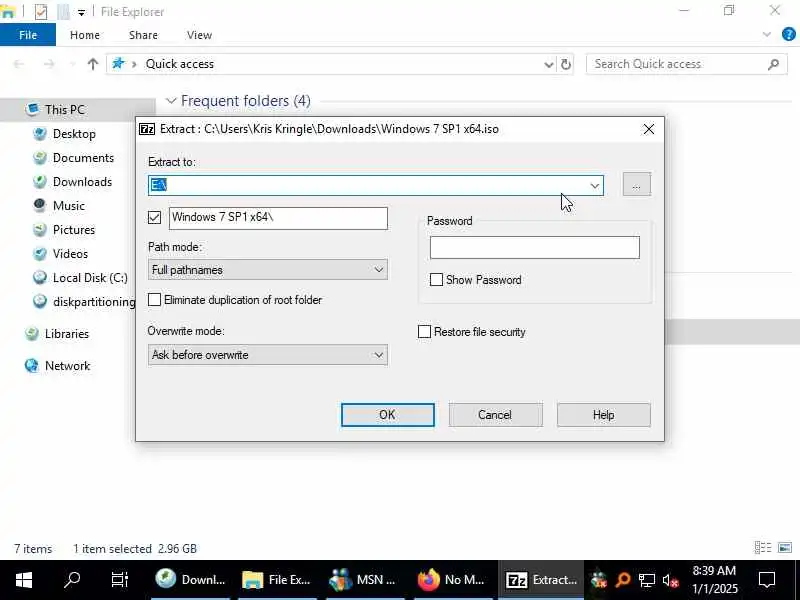Click the browse '...' button for extract path
Screen dimensions: 800x600
point(636,184)
